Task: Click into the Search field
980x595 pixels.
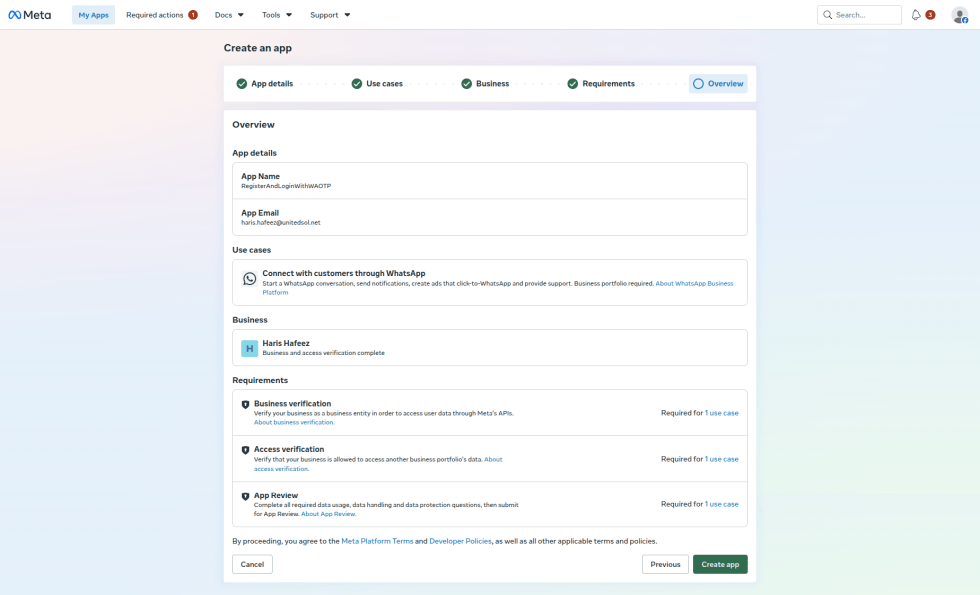Action: [859, 15]
